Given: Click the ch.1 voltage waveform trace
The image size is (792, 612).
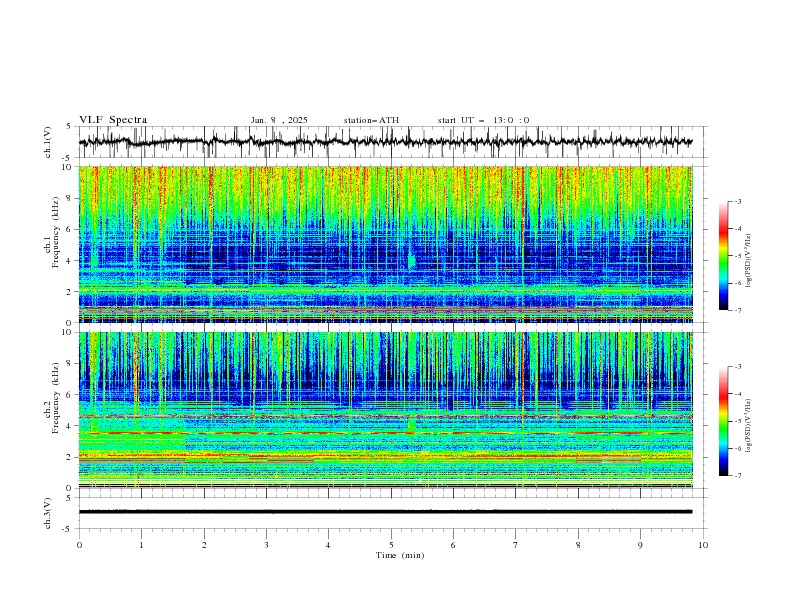Looking at the screenshot, I should pyautogui.click(x=385, y=142).
